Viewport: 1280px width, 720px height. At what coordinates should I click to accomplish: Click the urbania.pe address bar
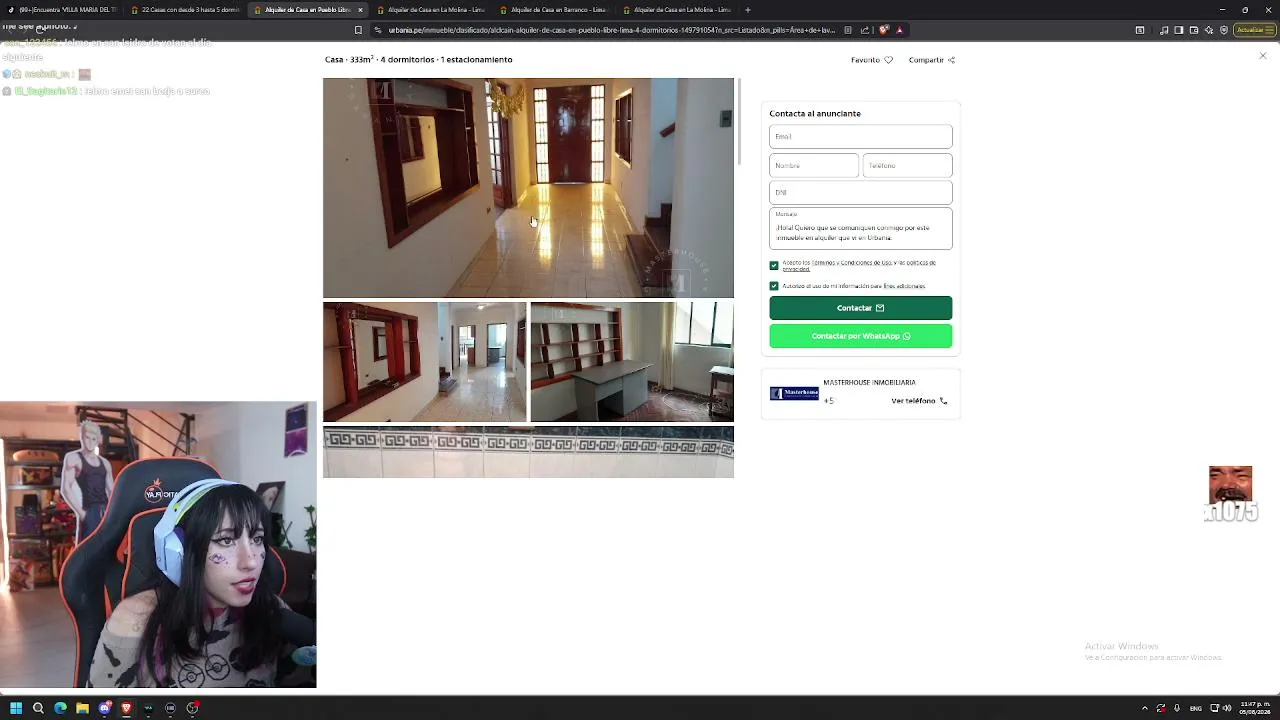point(610,30)
